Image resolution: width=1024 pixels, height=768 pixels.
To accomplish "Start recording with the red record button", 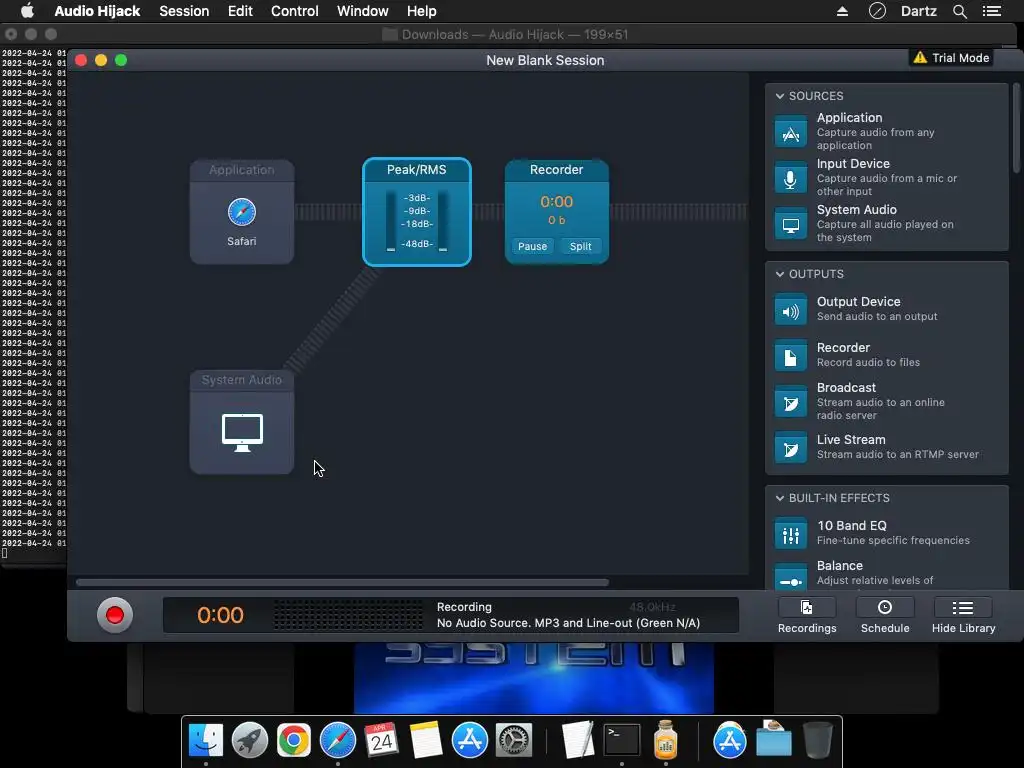I will (x=115, y=615).
